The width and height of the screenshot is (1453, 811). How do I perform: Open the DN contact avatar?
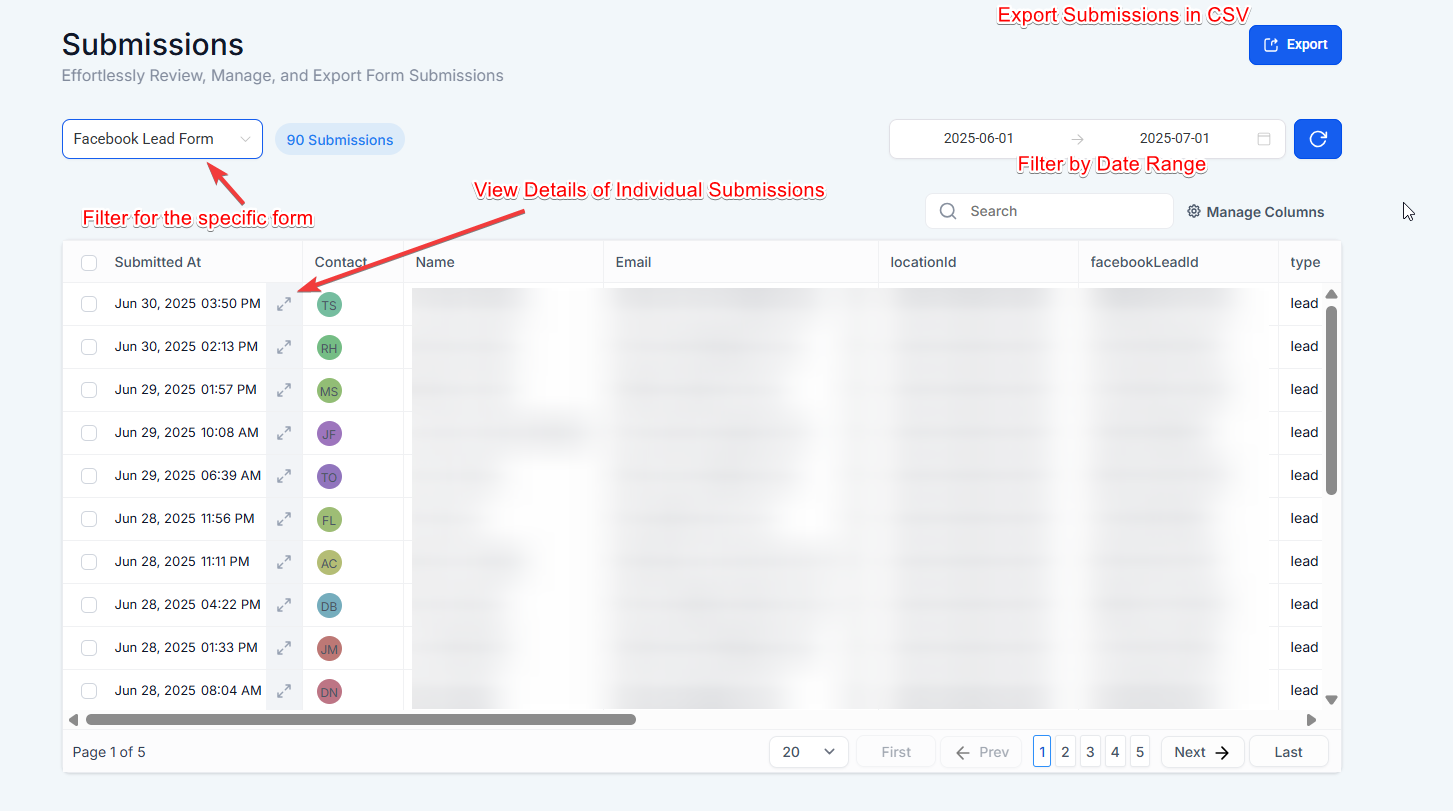[x=329, y=691]
